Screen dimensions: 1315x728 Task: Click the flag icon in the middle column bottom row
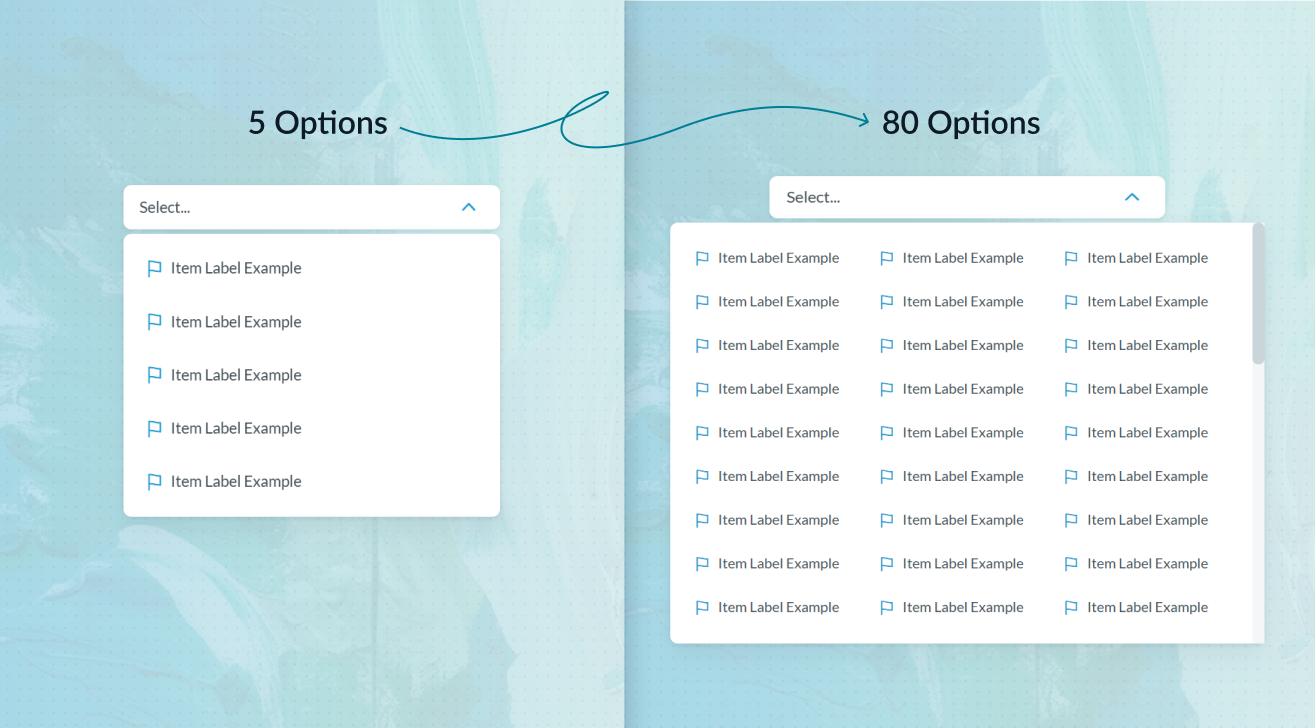click(887, 607)
